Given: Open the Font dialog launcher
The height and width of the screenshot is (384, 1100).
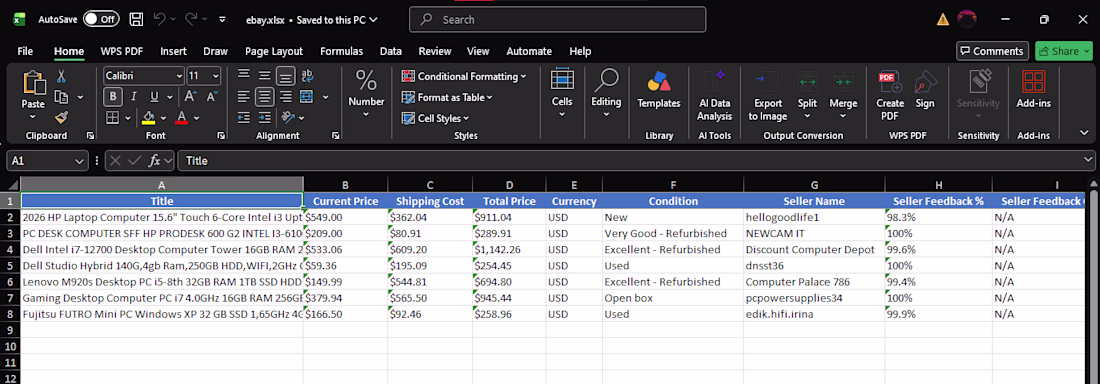Looking at the screenshot, I should click(x=221, y=135).
